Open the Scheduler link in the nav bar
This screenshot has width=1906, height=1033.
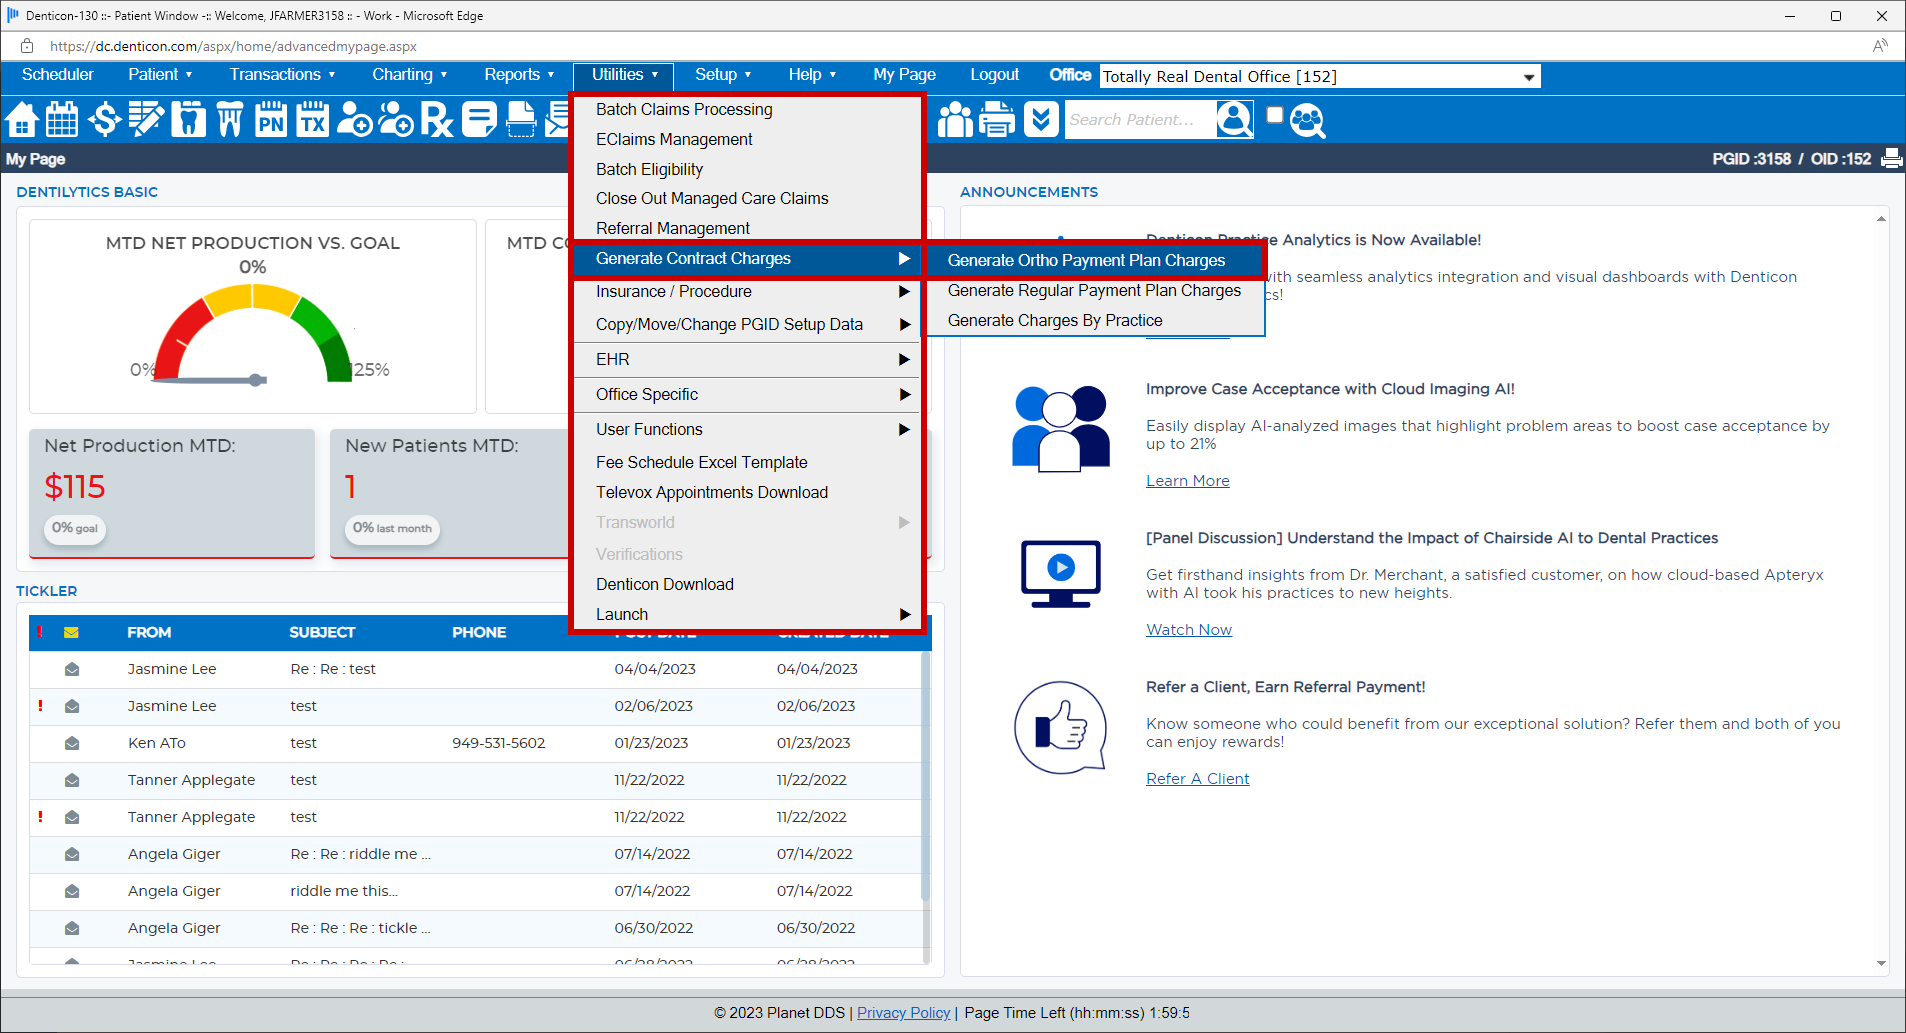click(58, 75)
